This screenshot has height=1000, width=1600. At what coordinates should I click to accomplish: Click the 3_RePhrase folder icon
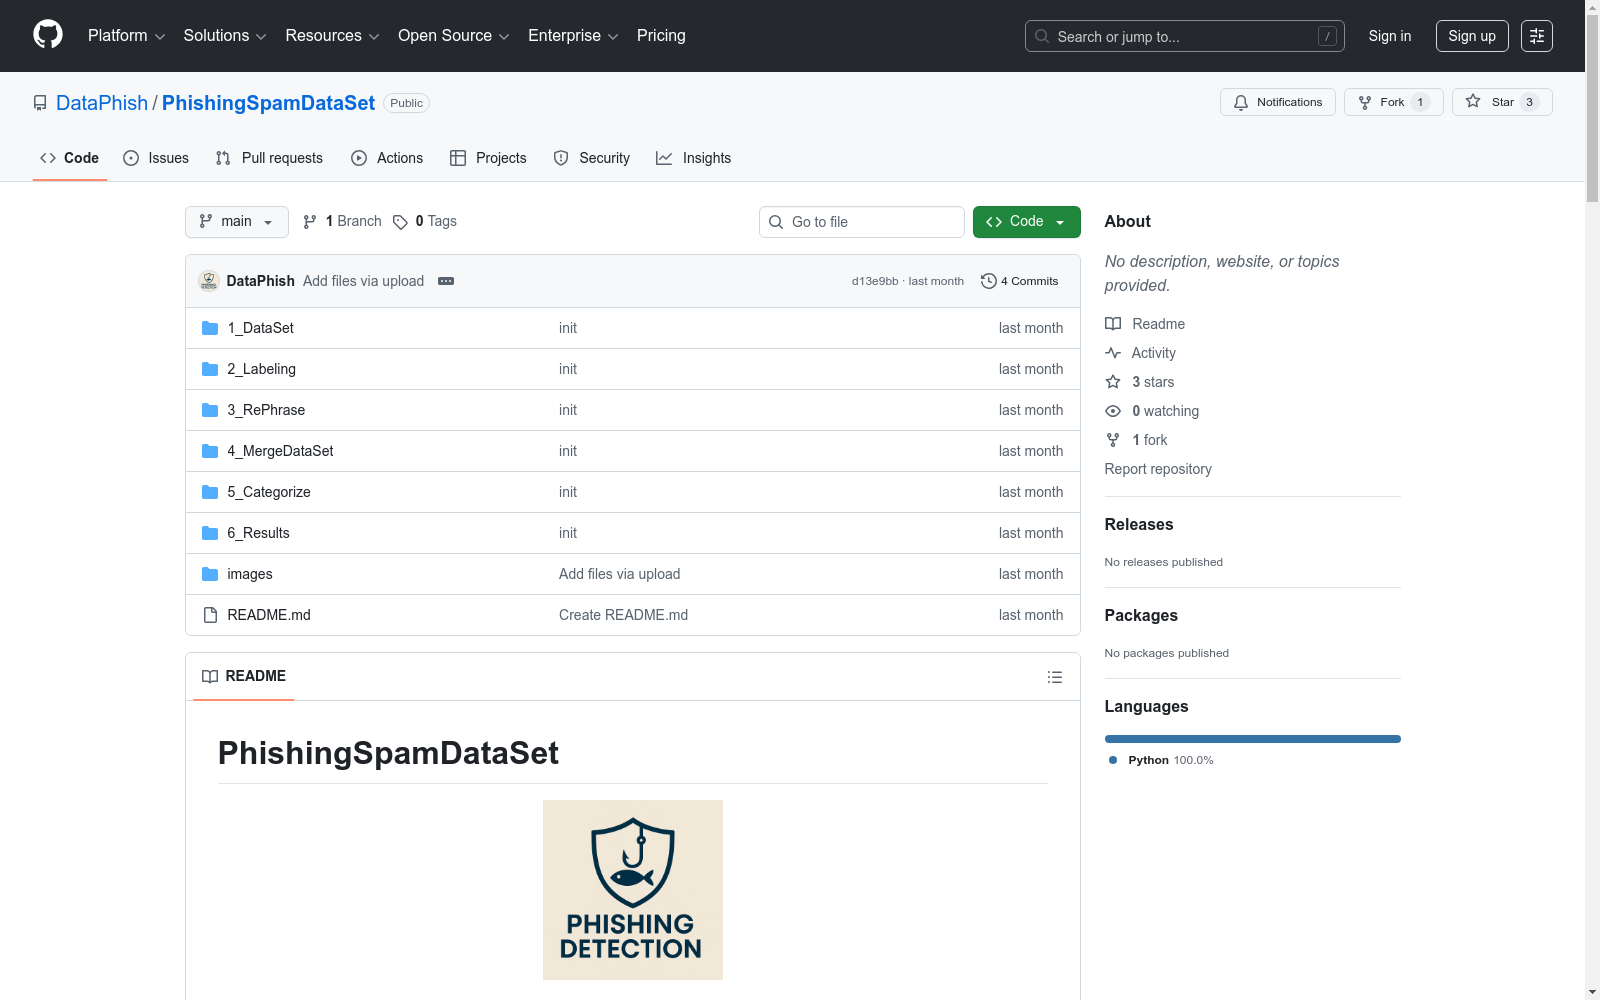coord(210,410)
